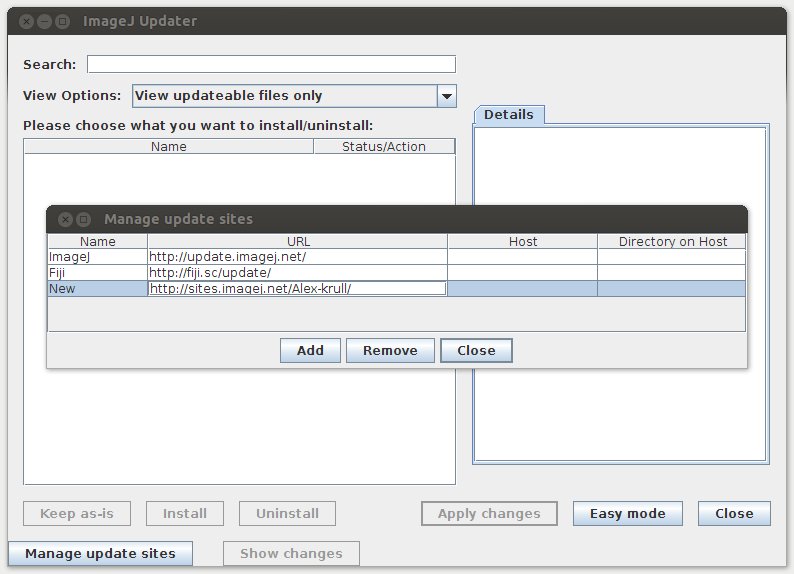Viewport: 794px width, 574px height.
Task: Close the ImageJ Updater window via title bar
Action: click(x=27, y=21)
